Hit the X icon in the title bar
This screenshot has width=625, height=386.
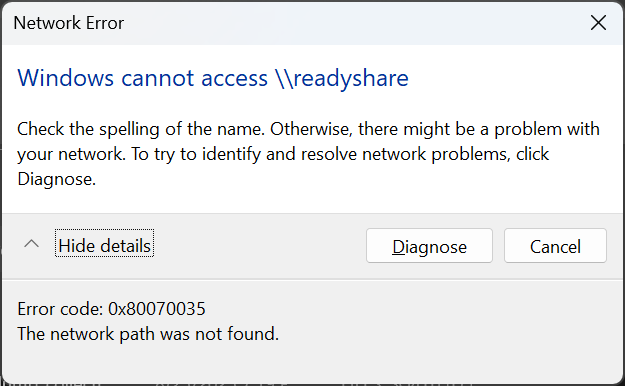[598, 23]
